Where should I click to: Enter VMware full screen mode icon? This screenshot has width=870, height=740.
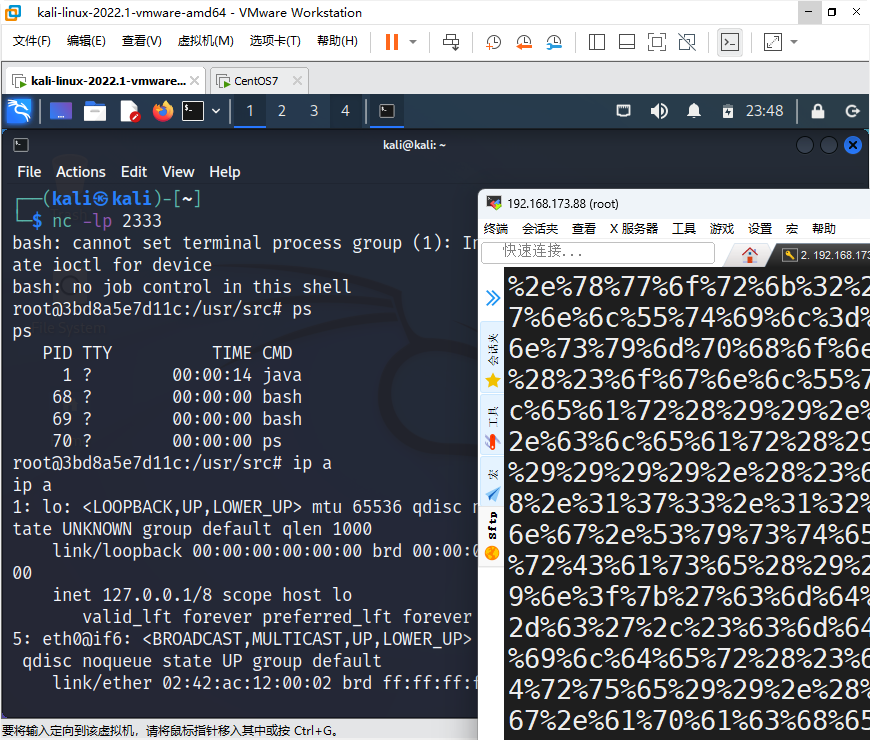pyautogui.click(x=656, y=42)
